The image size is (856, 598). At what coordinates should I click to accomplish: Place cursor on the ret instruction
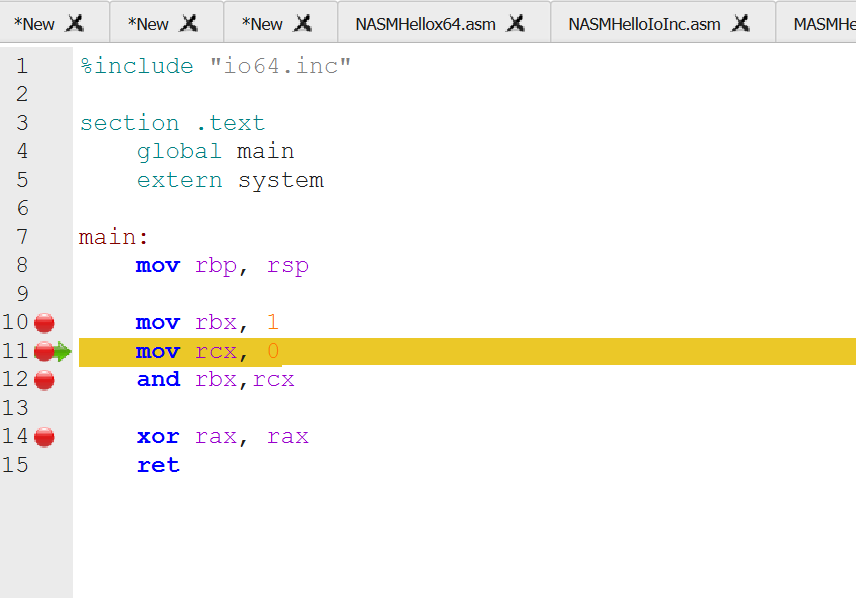point(158,465)
